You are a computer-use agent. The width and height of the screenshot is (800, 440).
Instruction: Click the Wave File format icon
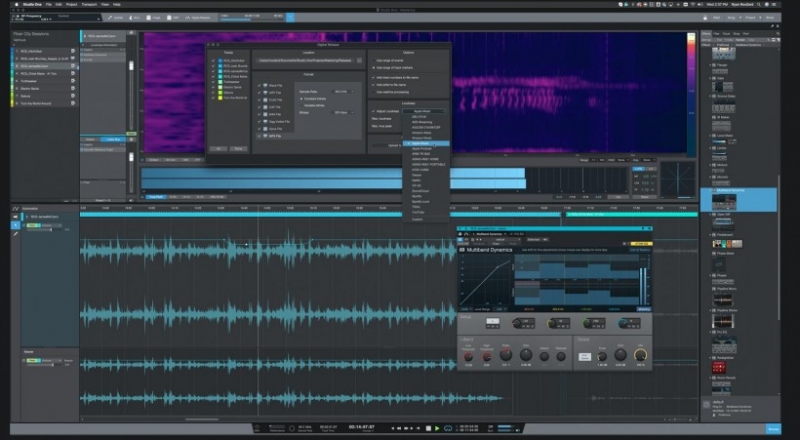click(265, 86)
